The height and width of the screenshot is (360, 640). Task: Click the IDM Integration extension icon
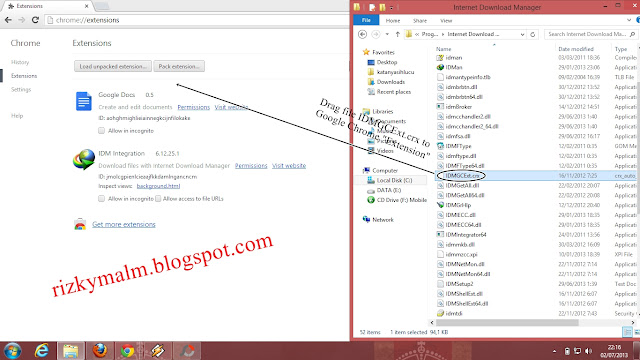pos(84,160)
